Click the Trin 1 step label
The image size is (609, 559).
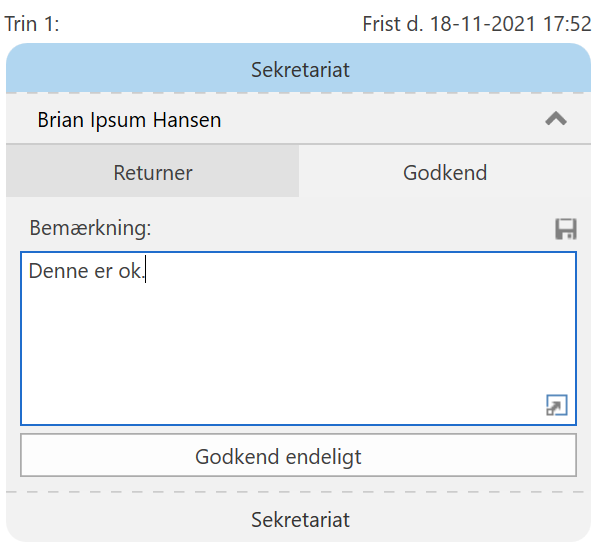click(32, 24)
